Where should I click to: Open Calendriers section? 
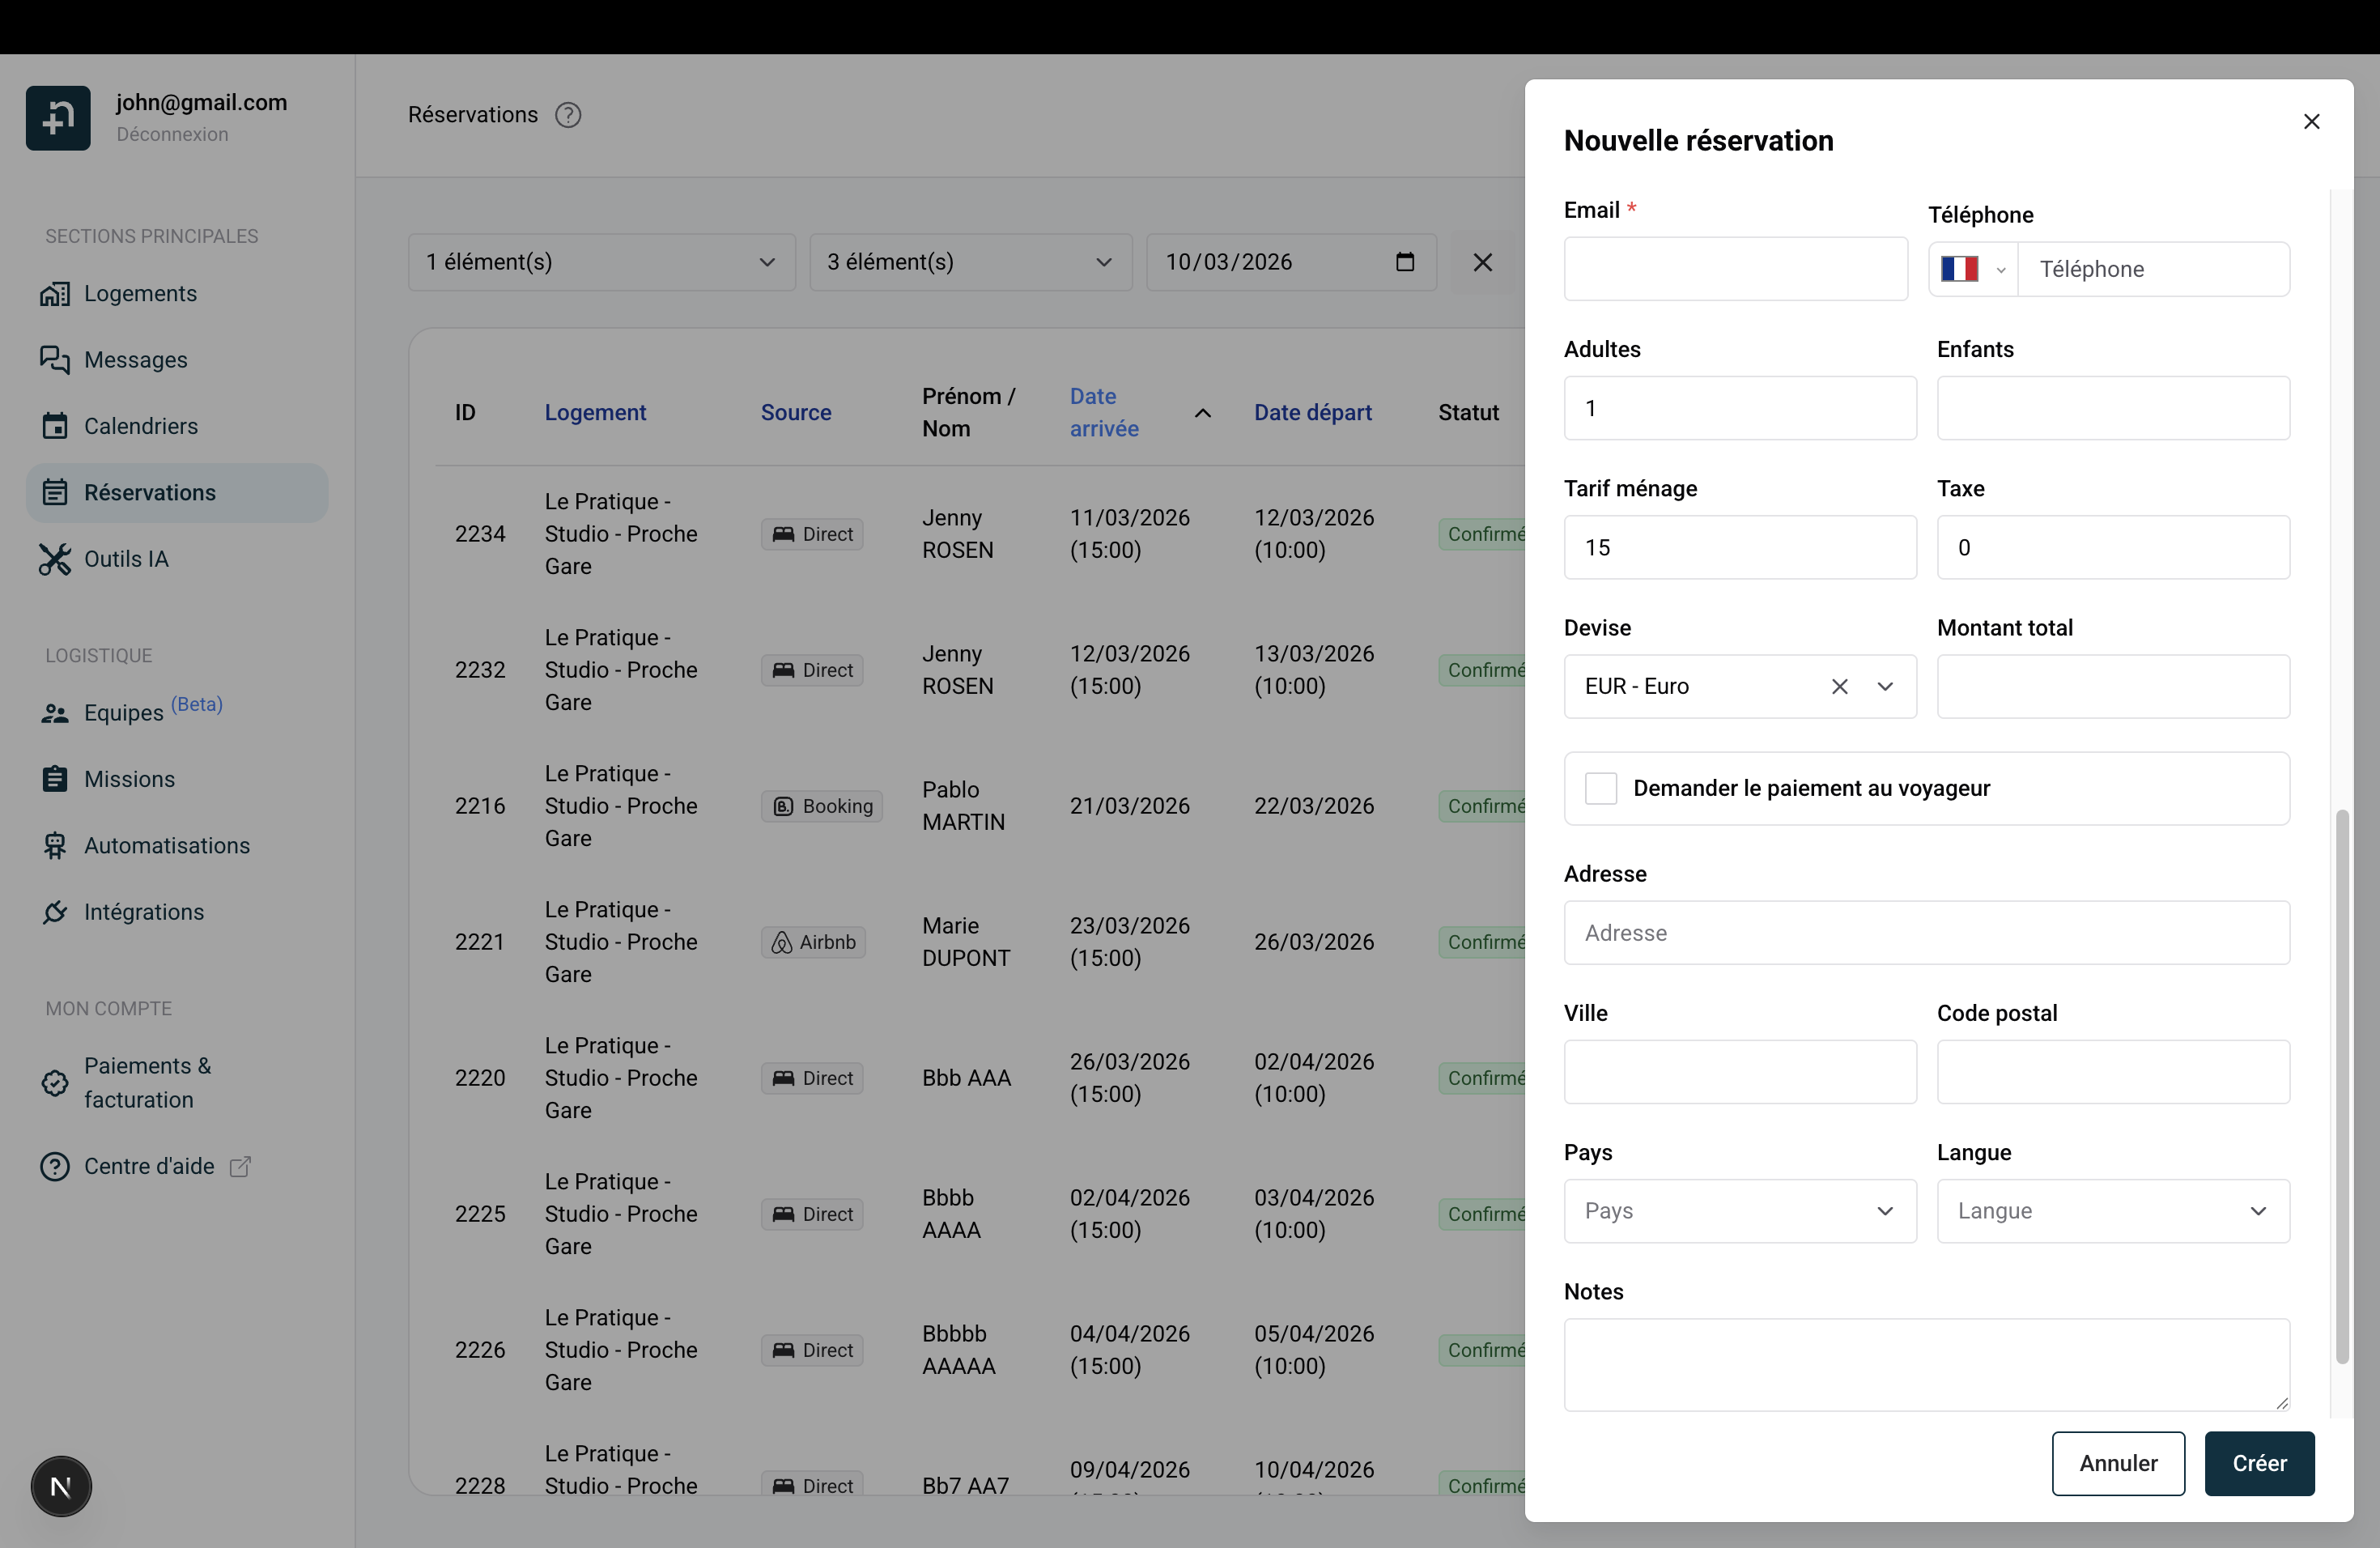177,426
